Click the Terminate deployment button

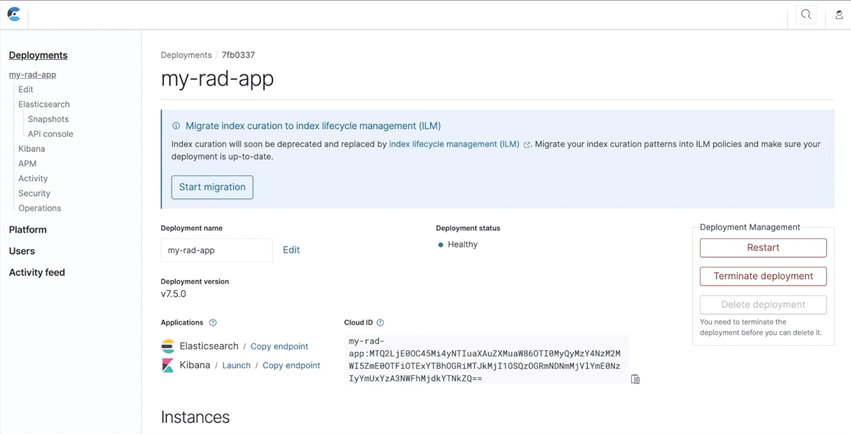pyautogui.click(x=763, y=276)
